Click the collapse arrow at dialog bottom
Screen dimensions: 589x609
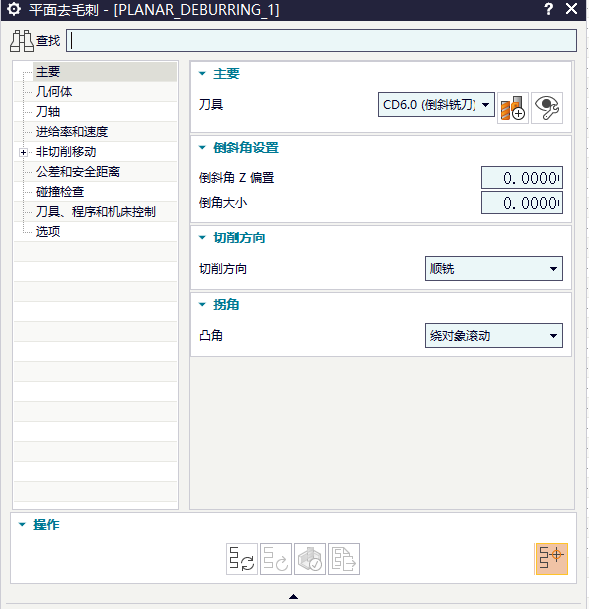(x=294, y=597)
